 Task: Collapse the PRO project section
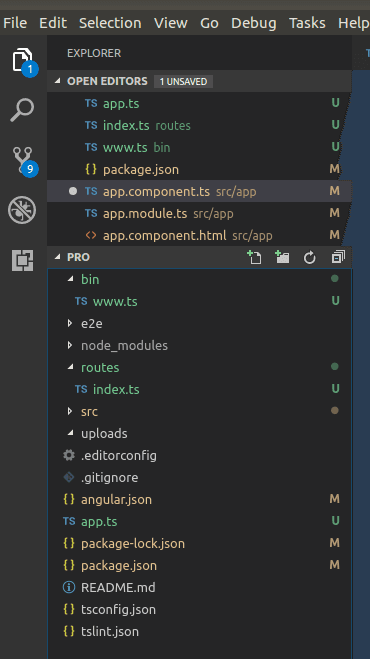point(57,257)
